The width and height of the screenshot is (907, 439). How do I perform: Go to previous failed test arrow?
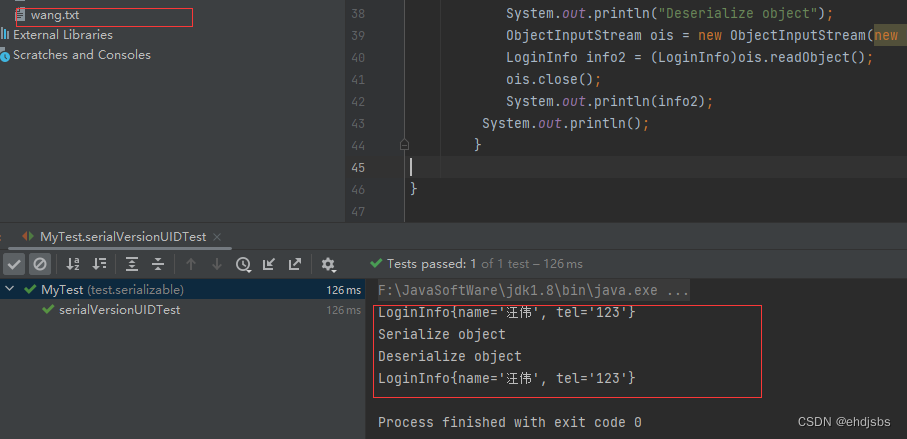pyautogui.click(x=191, y=264)
